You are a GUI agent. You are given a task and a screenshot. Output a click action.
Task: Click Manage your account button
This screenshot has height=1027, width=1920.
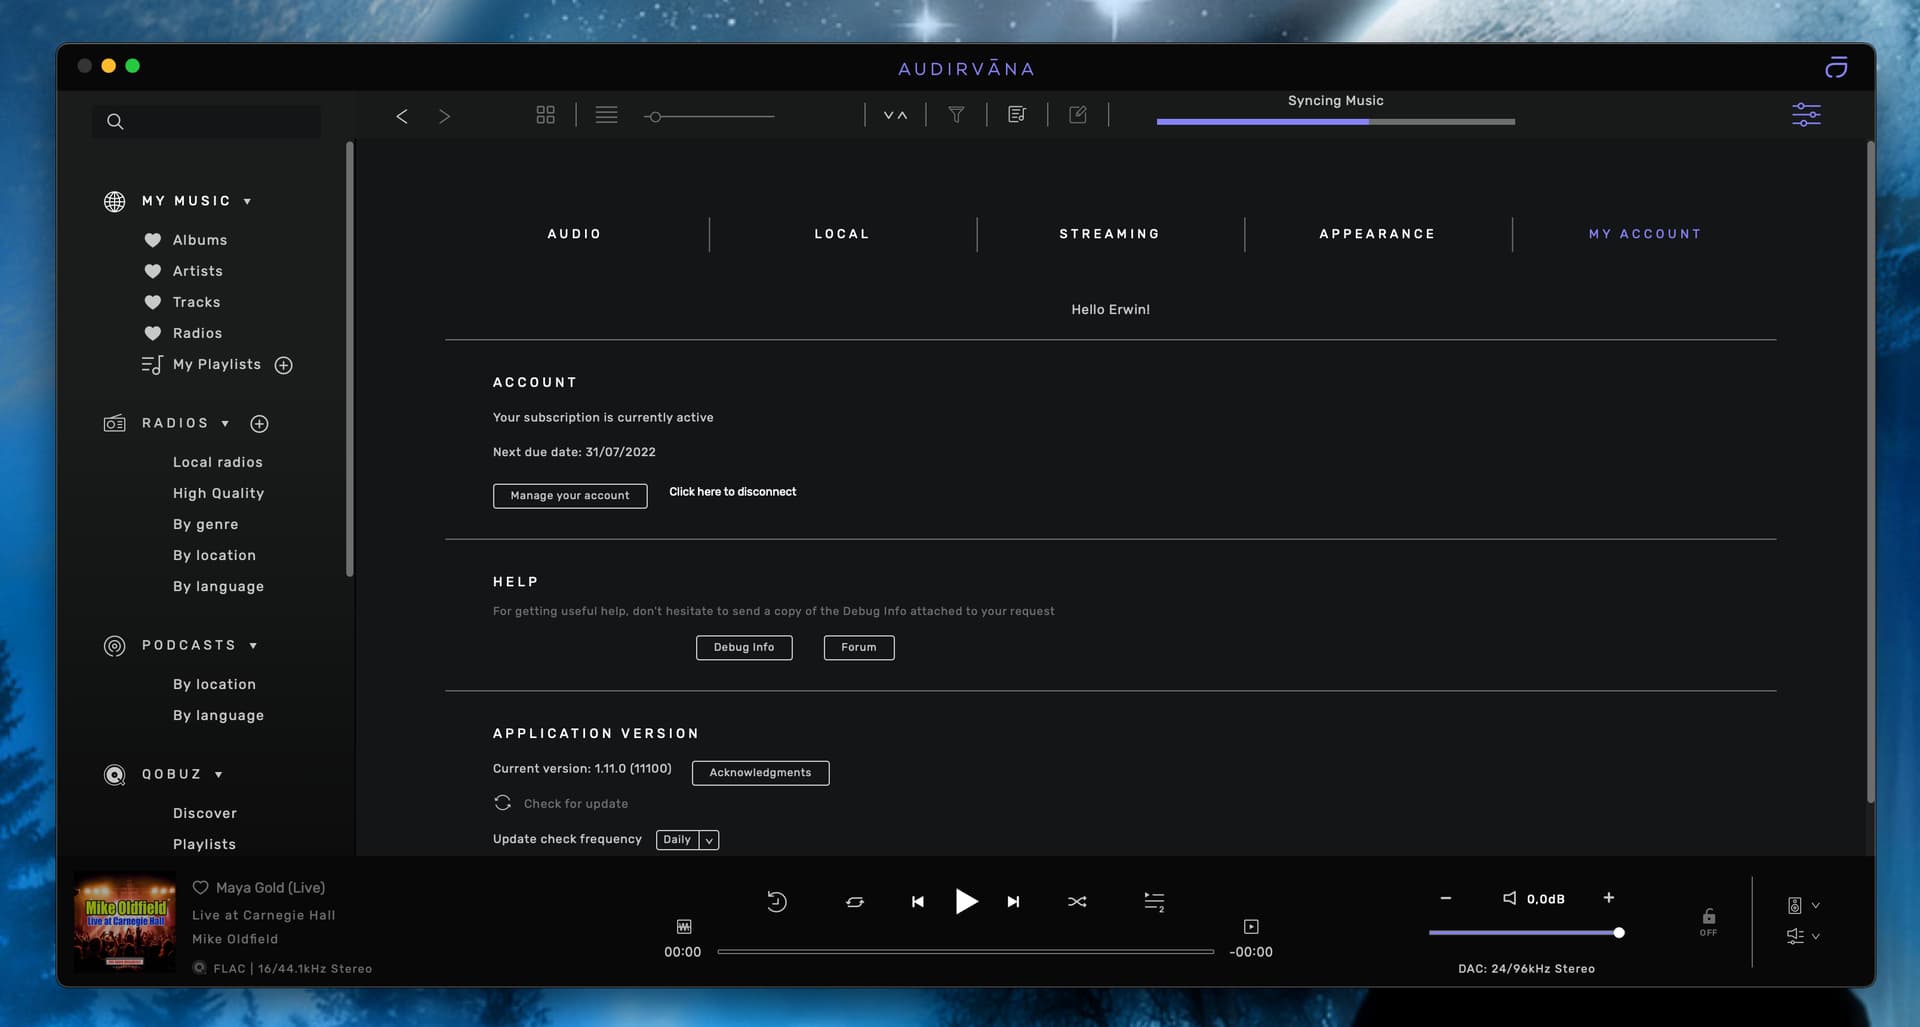click(x=570, y=496)
